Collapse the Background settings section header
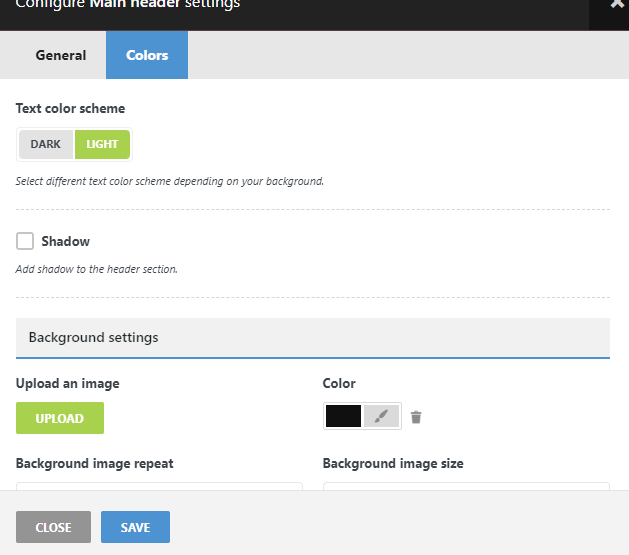 312,338
